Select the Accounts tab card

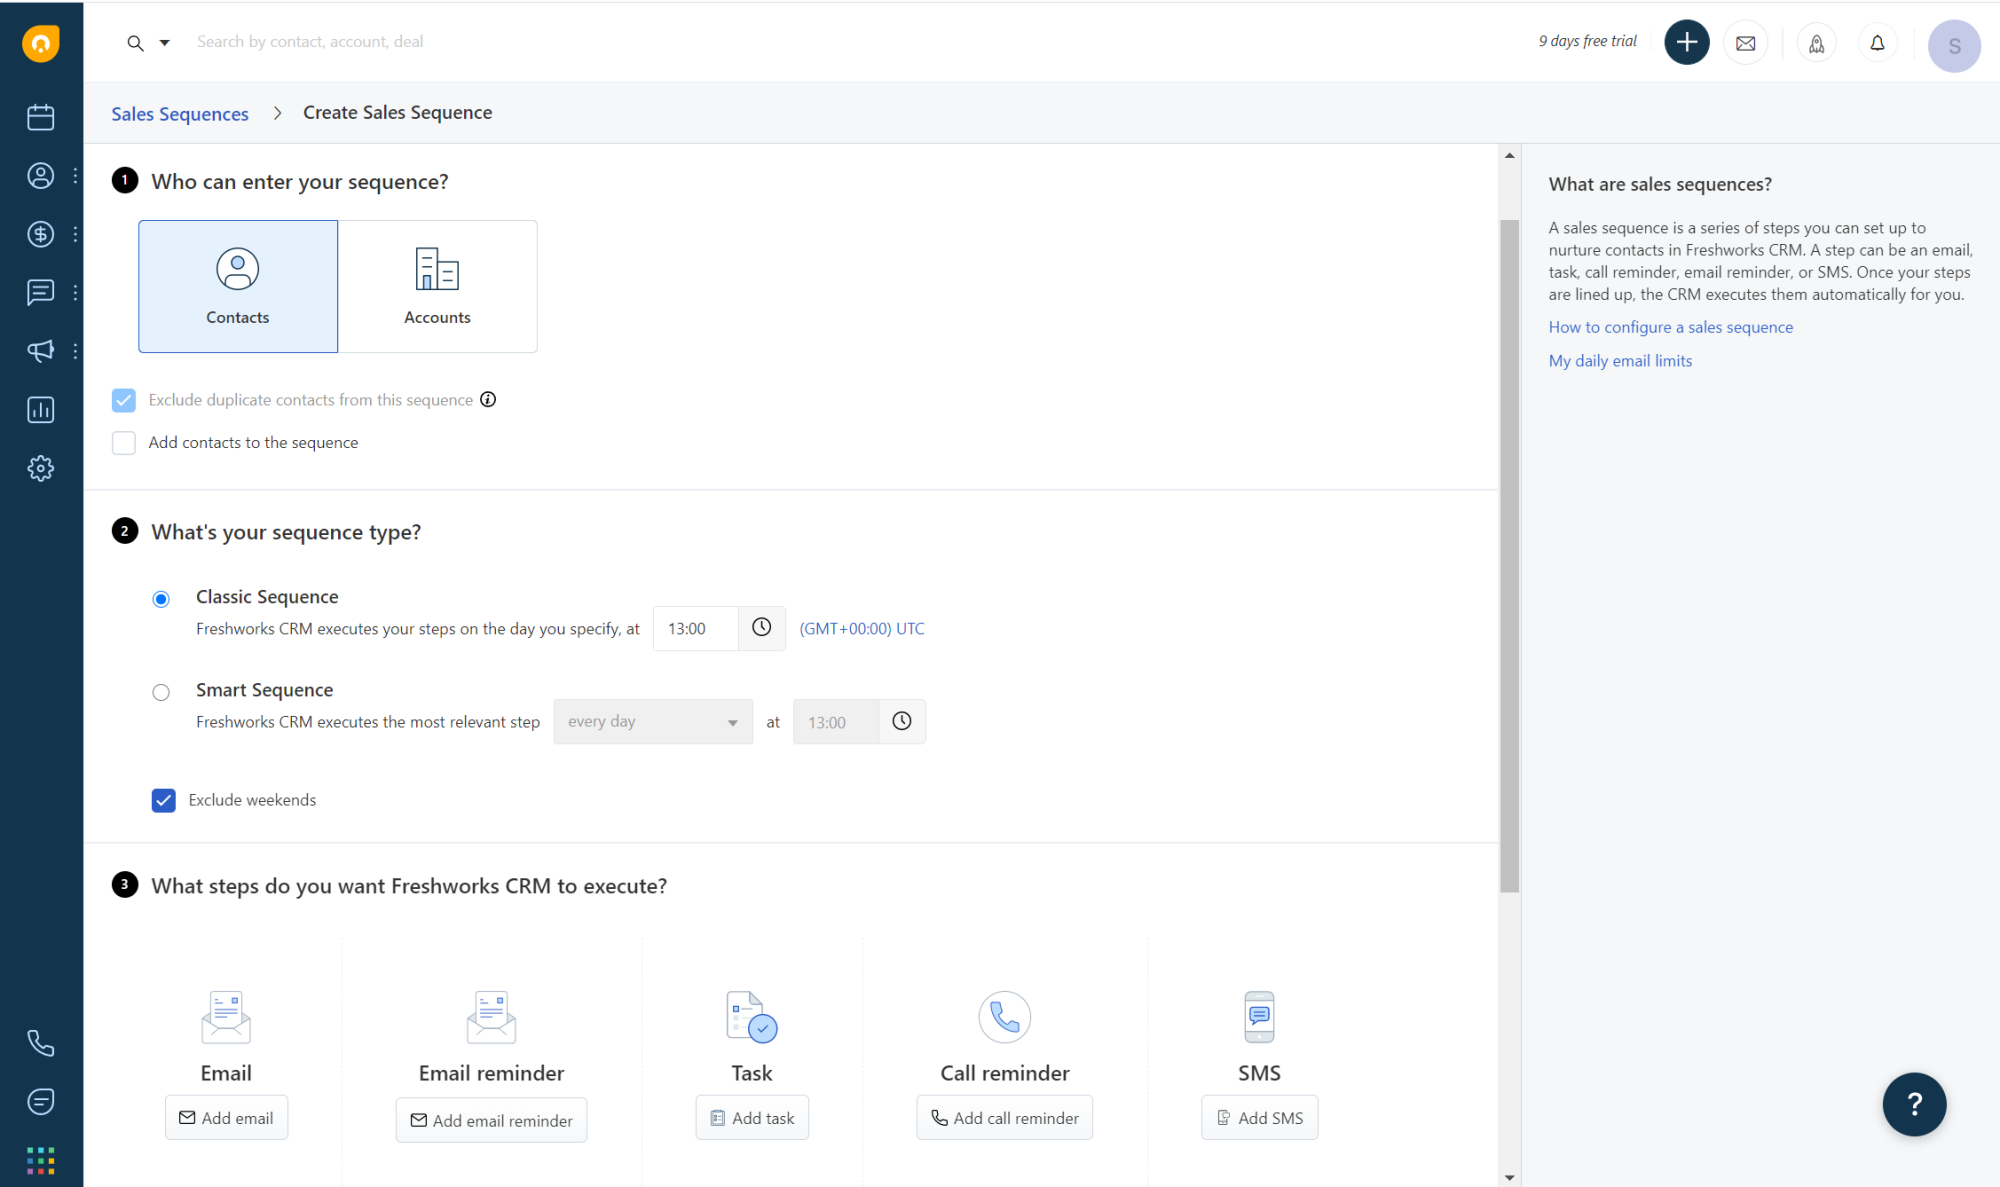pyautogui.click(x=437, y=286)
